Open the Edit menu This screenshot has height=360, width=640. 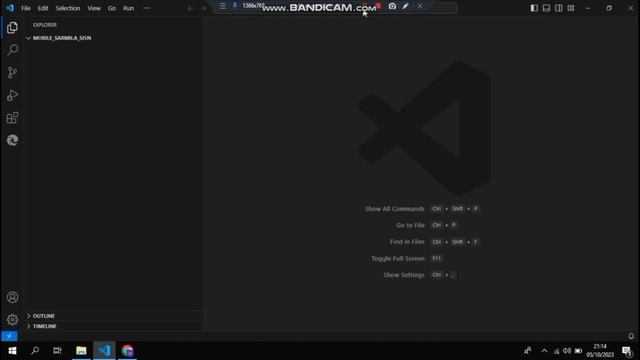[43, 8]
